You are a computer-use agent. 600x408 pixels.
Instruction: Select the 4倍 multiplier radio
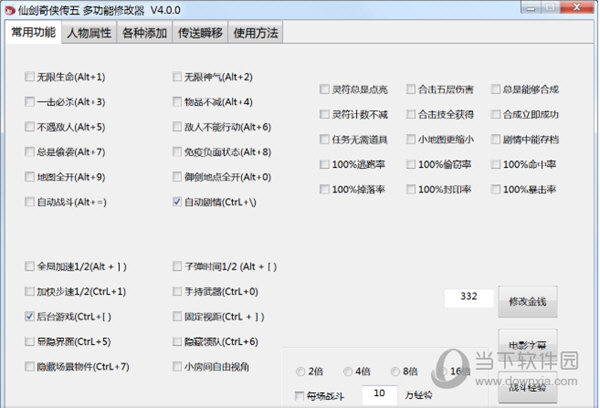click(x=347, y=371)
